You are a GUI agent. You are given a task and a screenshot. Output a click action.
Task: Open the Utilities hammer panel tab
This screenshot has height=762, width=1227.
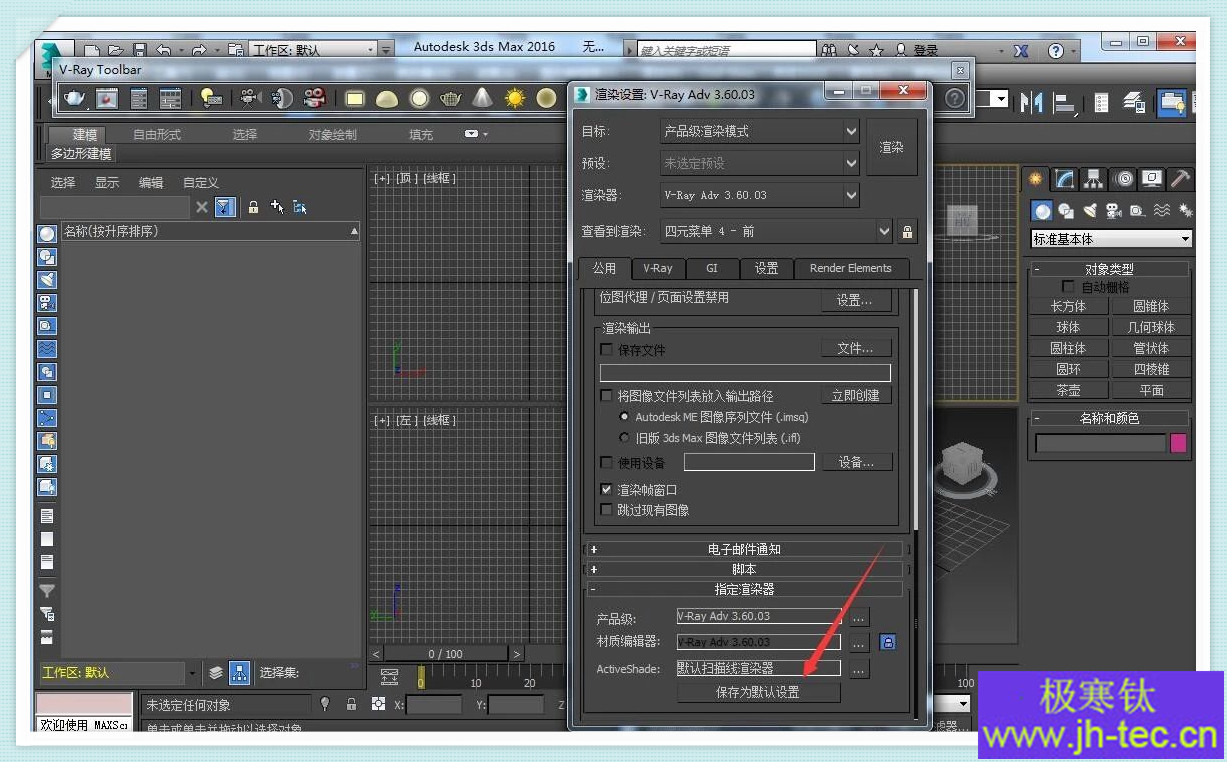(1182, 179)
